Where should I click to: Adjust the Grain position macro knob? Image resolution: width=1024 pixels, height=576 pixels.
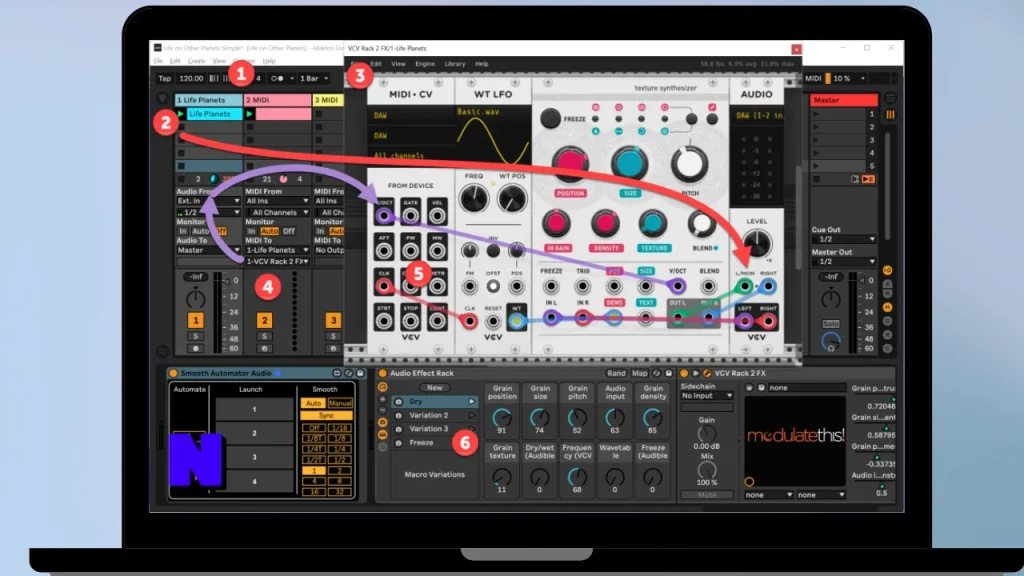502,418
